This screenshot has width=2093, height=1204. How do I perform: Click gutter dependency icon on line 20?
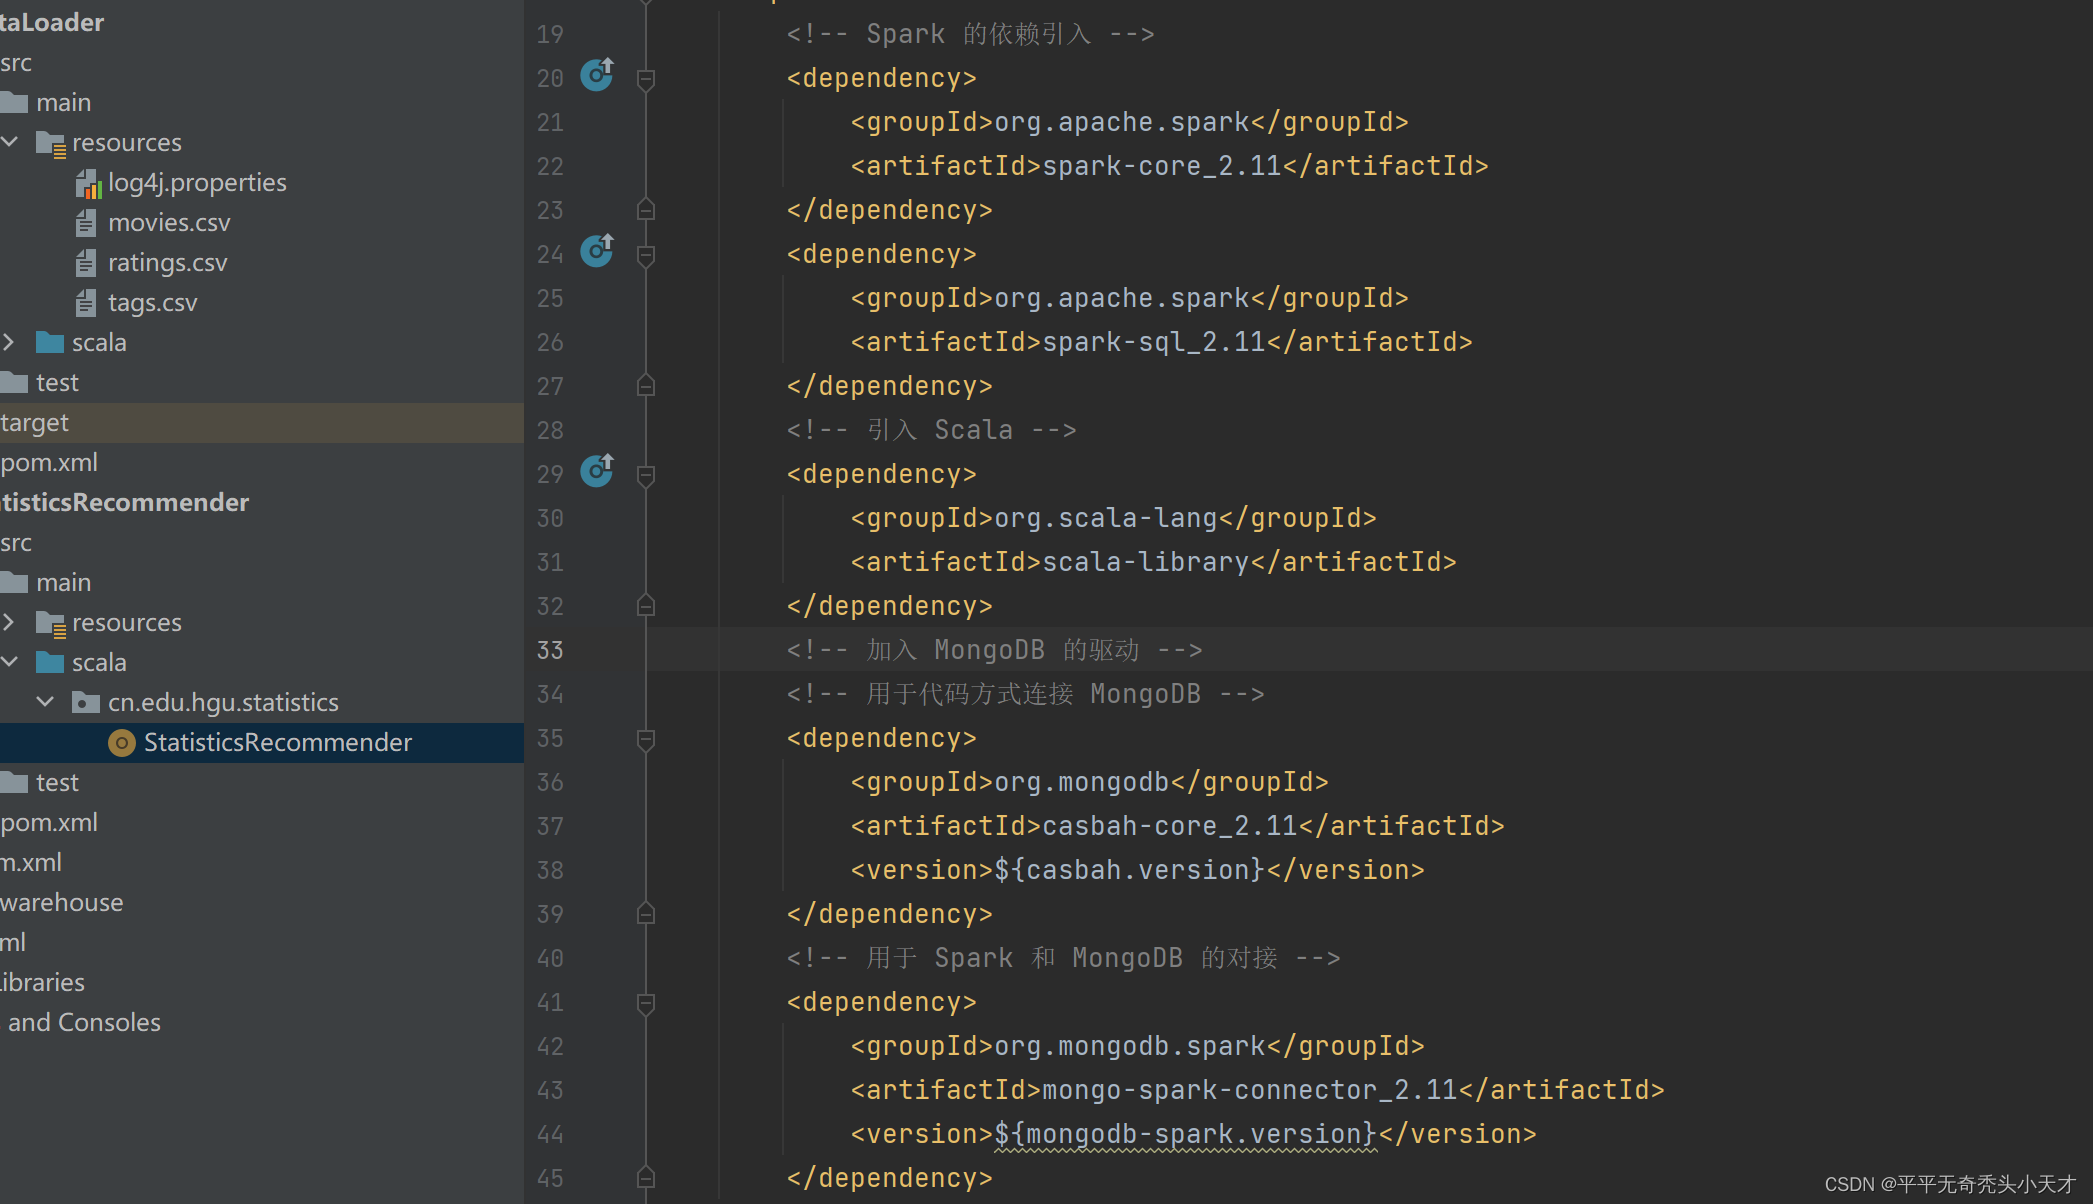pos(597,75)
